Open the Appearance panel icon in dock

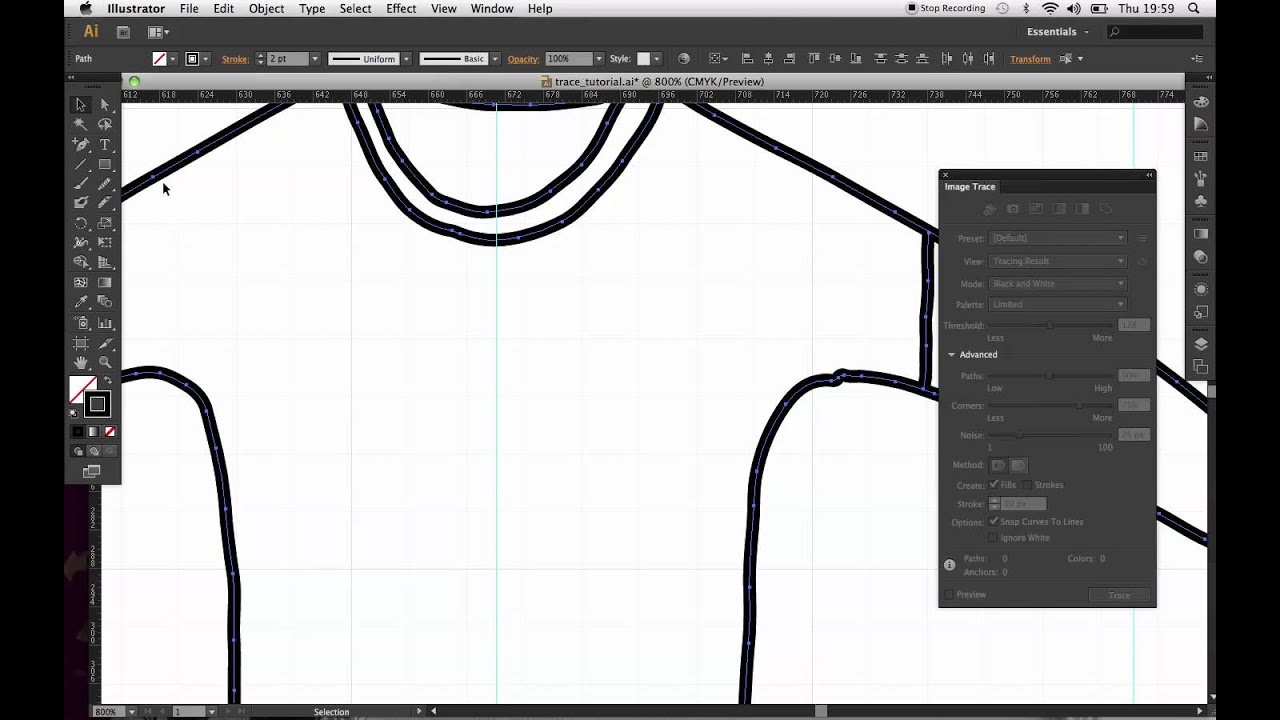(x=1201, y=290)
